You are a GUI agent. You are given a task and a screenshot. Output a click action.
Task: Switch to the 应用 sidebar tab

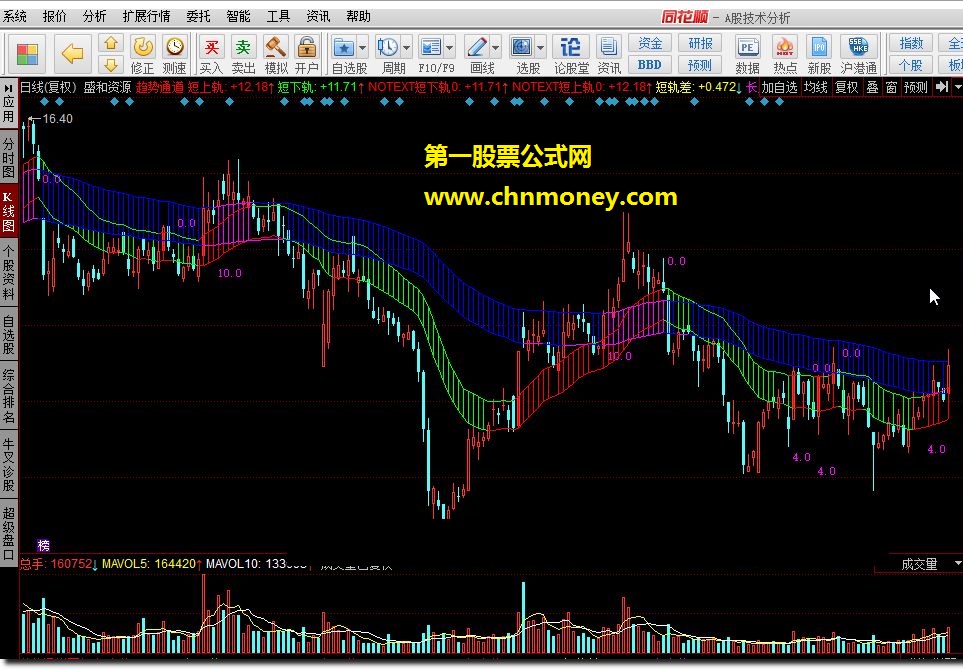tap(9, 109)
